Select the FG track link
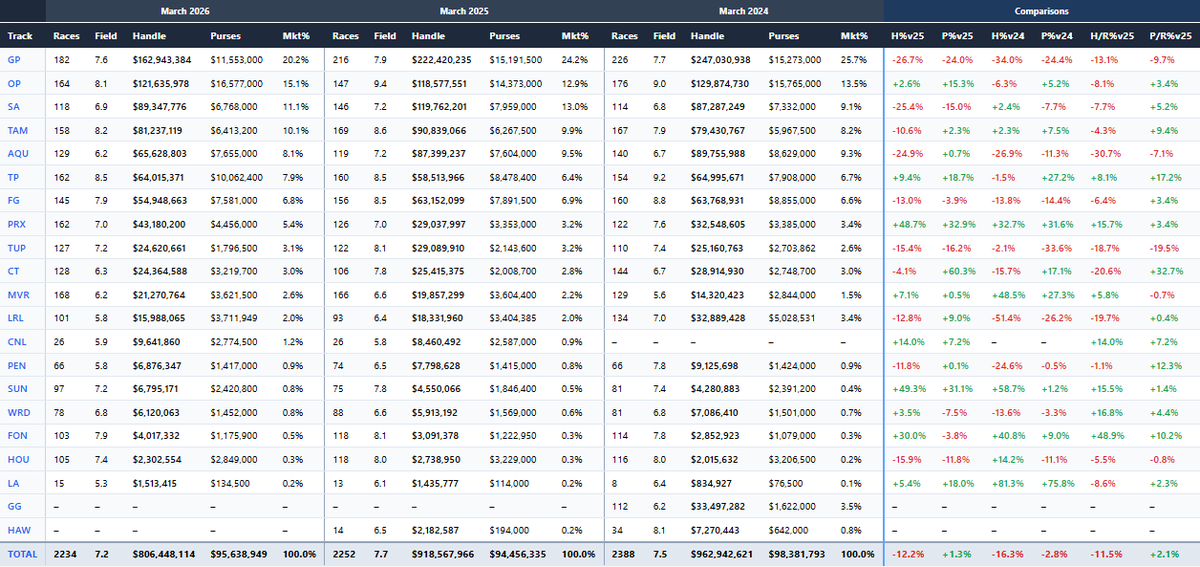 pos(14,200)
